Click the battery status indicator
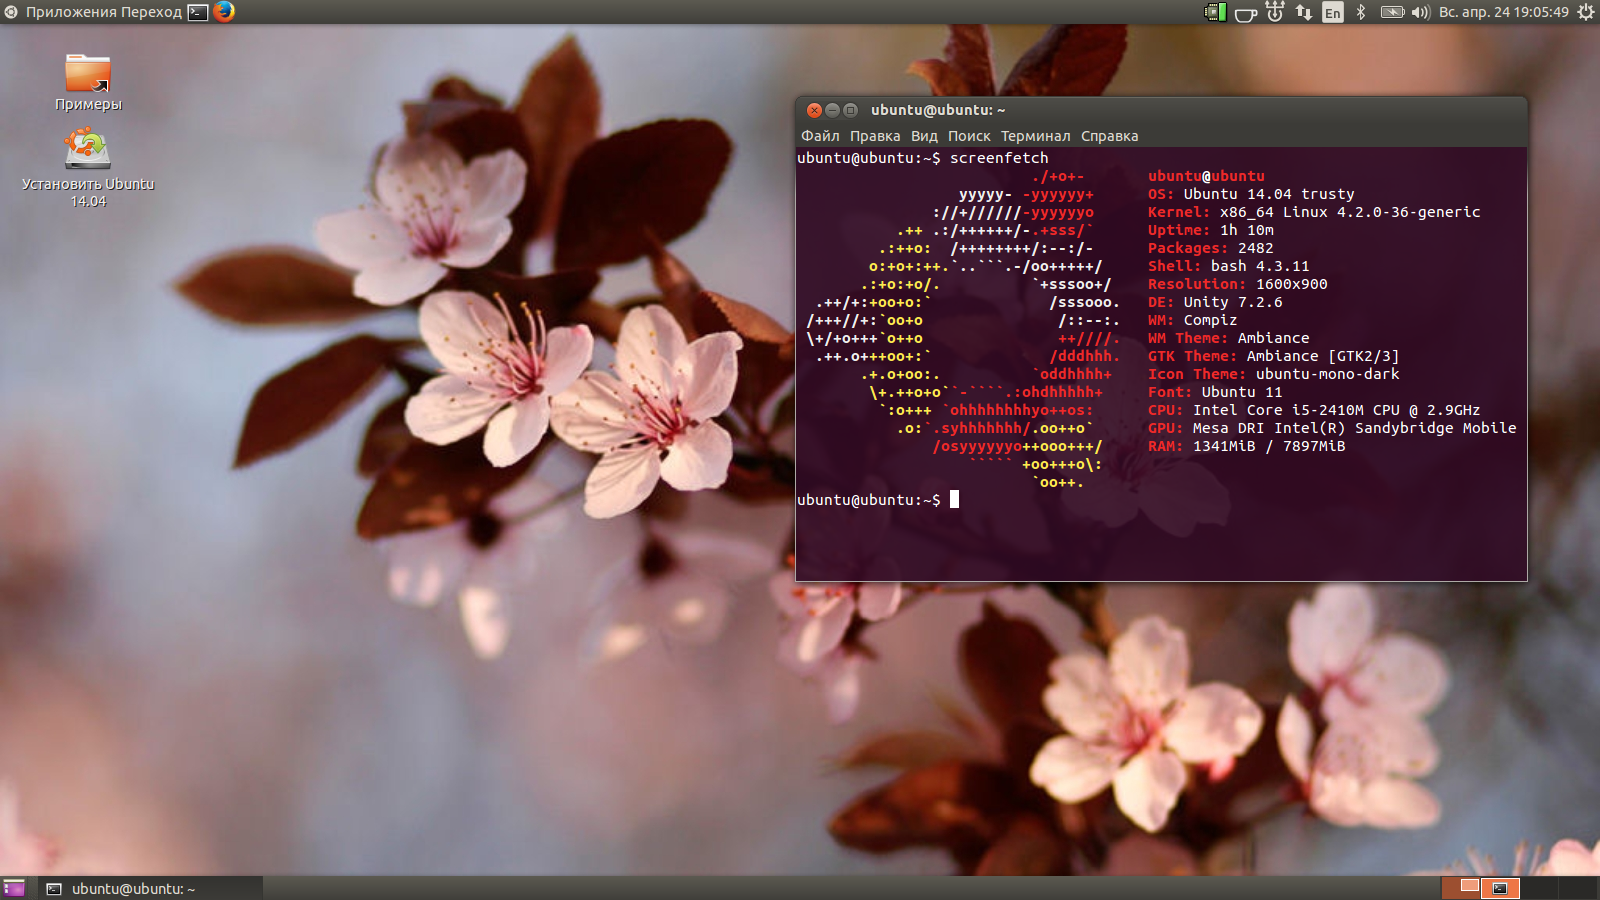The width and height of the screenshot is (1600, 900). click(1392, 12)
